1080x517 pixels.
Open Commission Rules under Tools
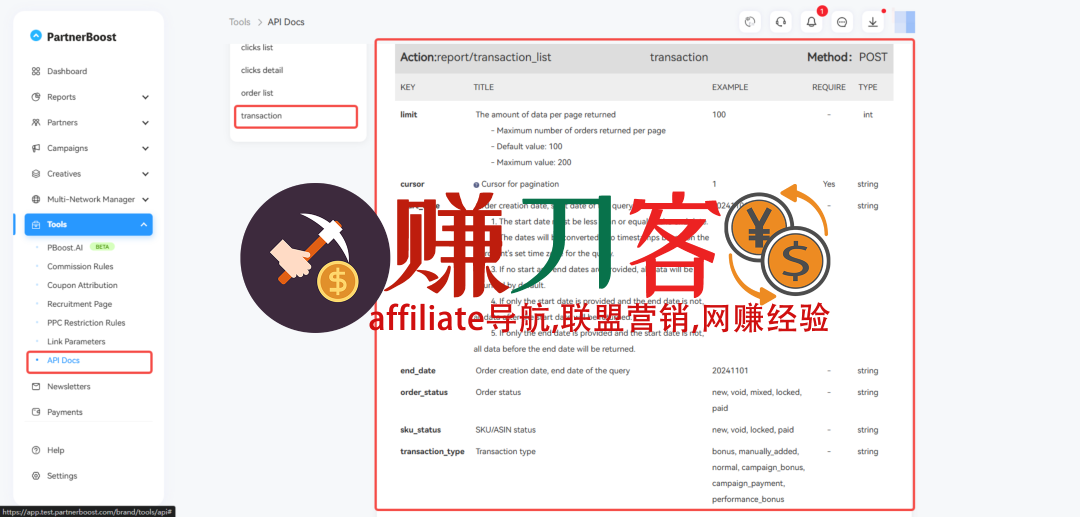80,267
